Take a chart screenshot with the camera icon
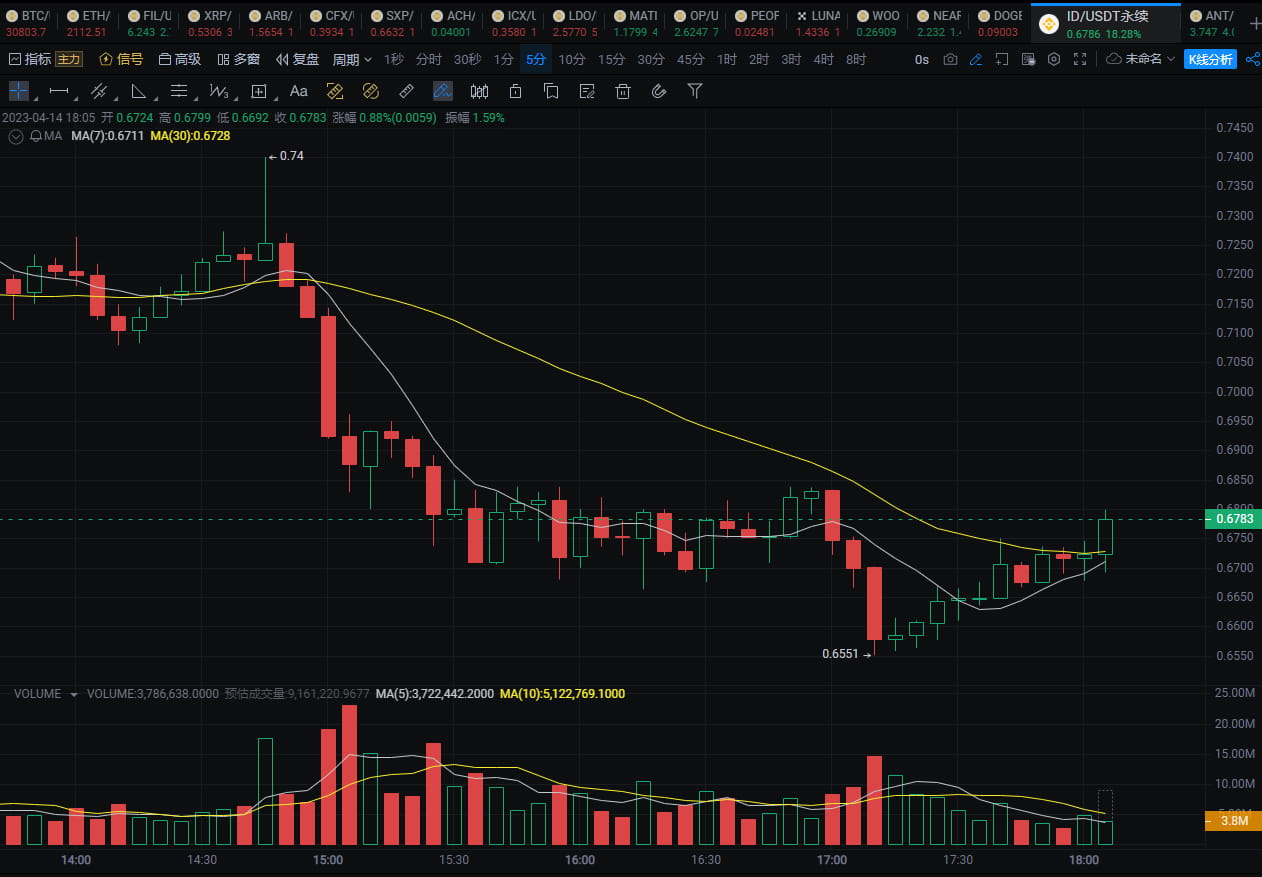The image size is (1262, 877). [x=950, y=59]
